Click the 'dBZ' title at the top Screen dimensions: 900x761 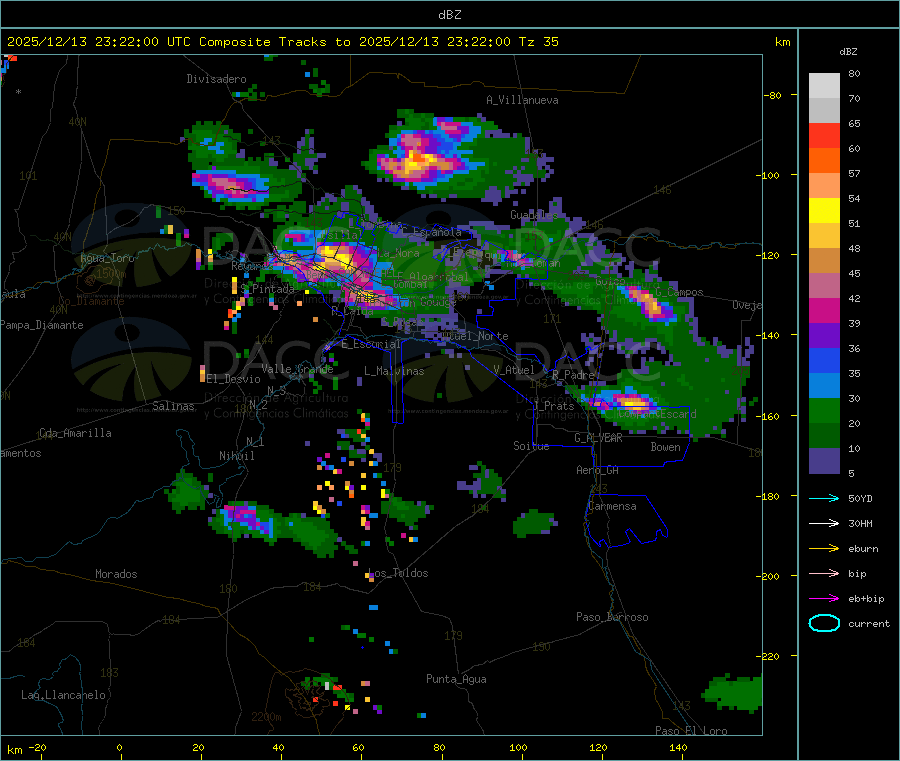(x=449, y=15)
